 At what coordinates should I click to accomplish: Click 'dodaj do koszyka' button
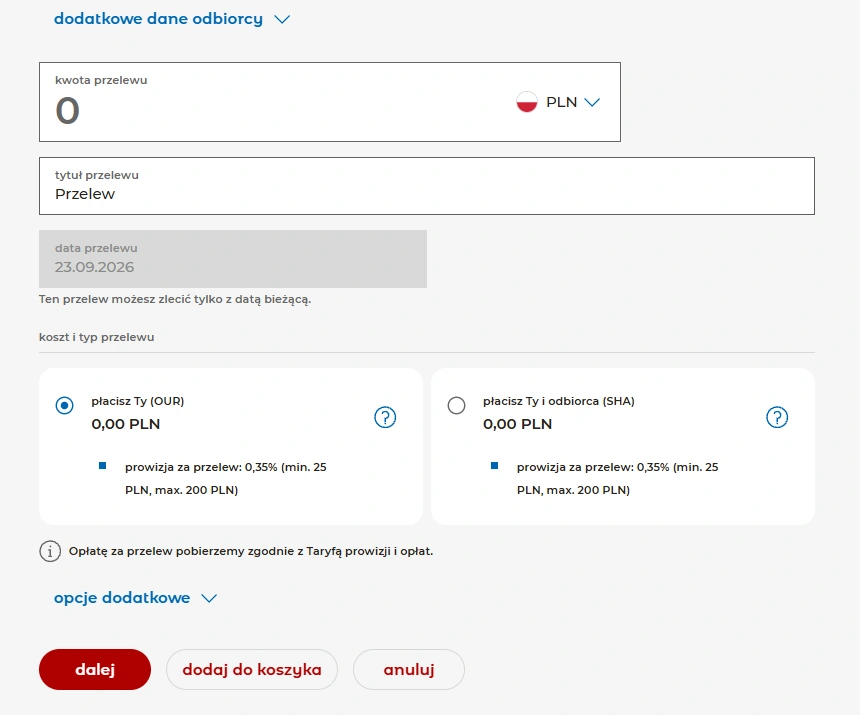[252, 669]
